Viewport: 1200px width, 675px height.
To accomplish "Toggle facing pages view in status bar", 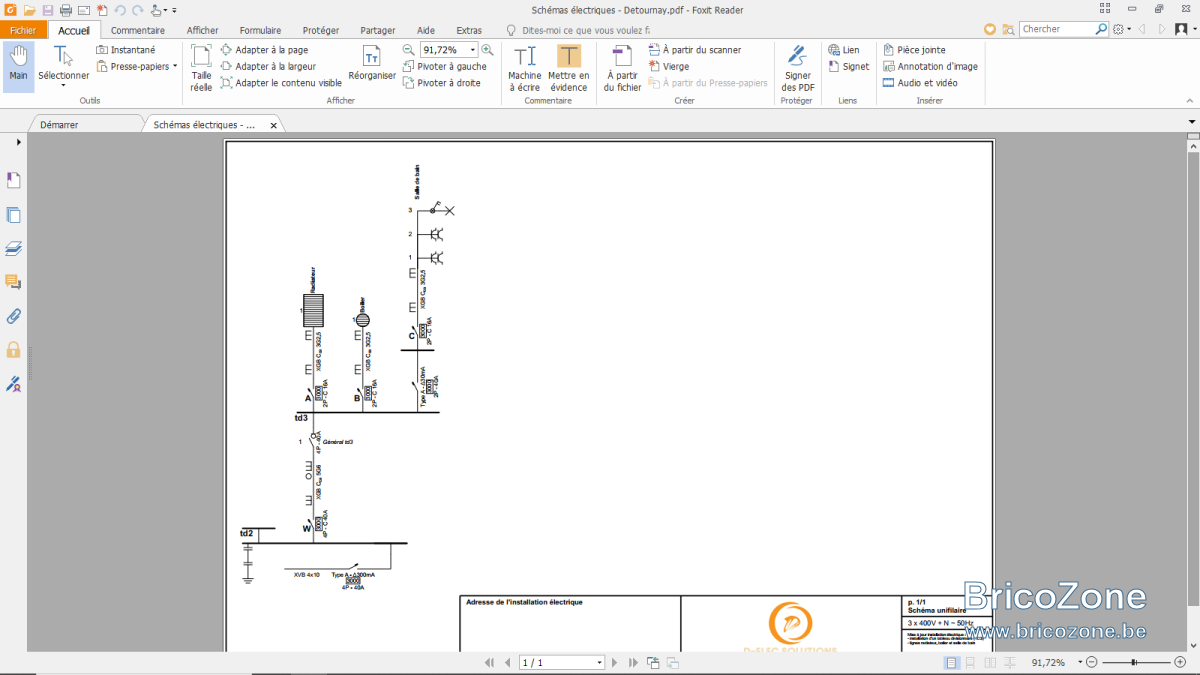I will (x=989, y=663).
